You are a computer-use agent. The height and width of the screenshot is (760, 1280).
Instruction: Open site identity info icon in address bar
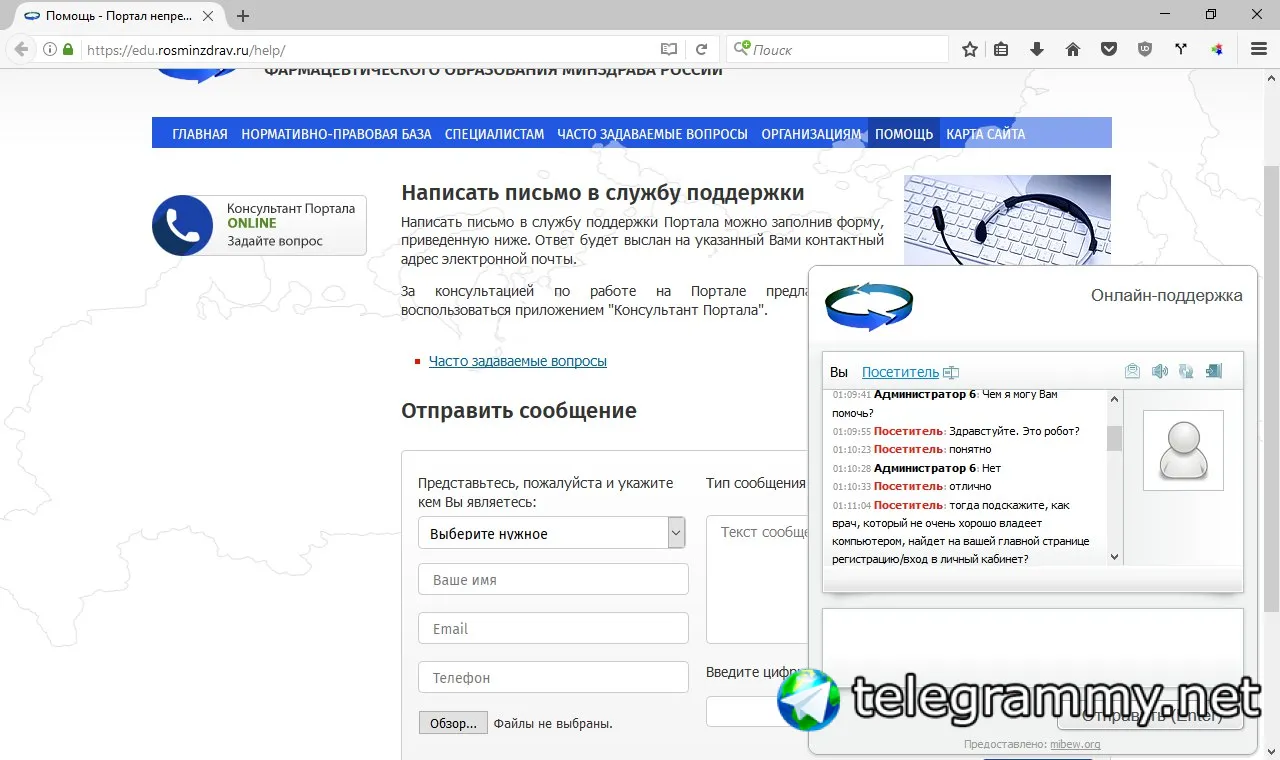pyautogui.click(x=49, y=49)
